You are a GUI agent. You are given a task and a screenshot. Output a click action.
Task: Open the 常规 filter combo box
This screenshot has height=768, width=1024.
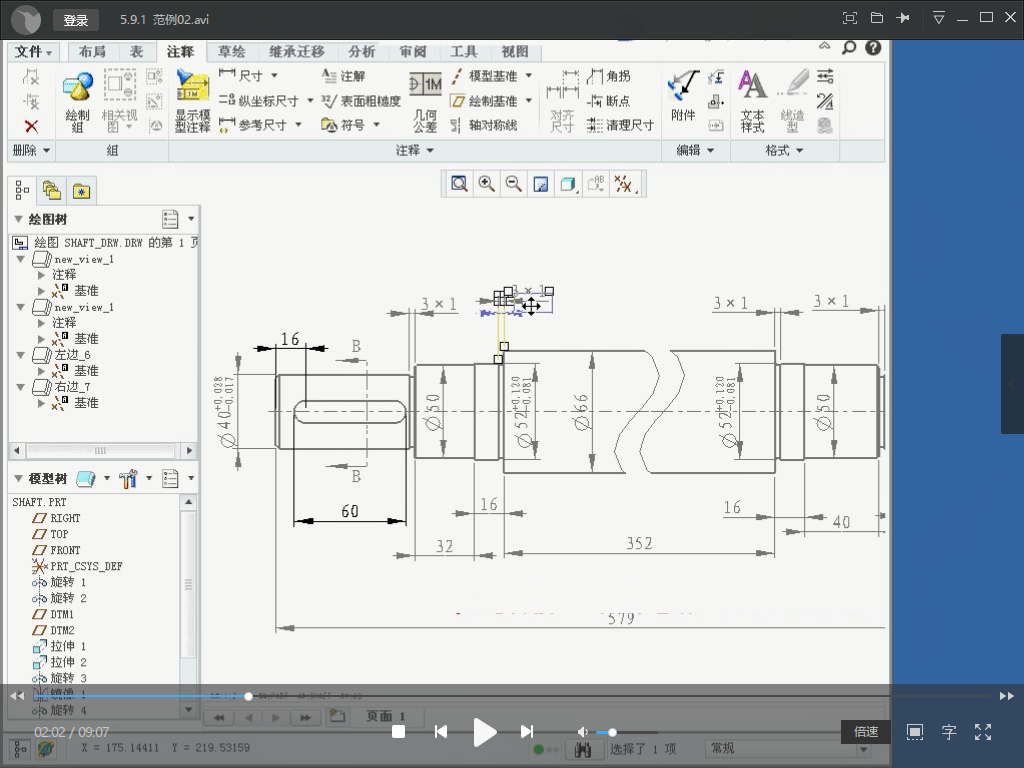[x=788, y=748]
